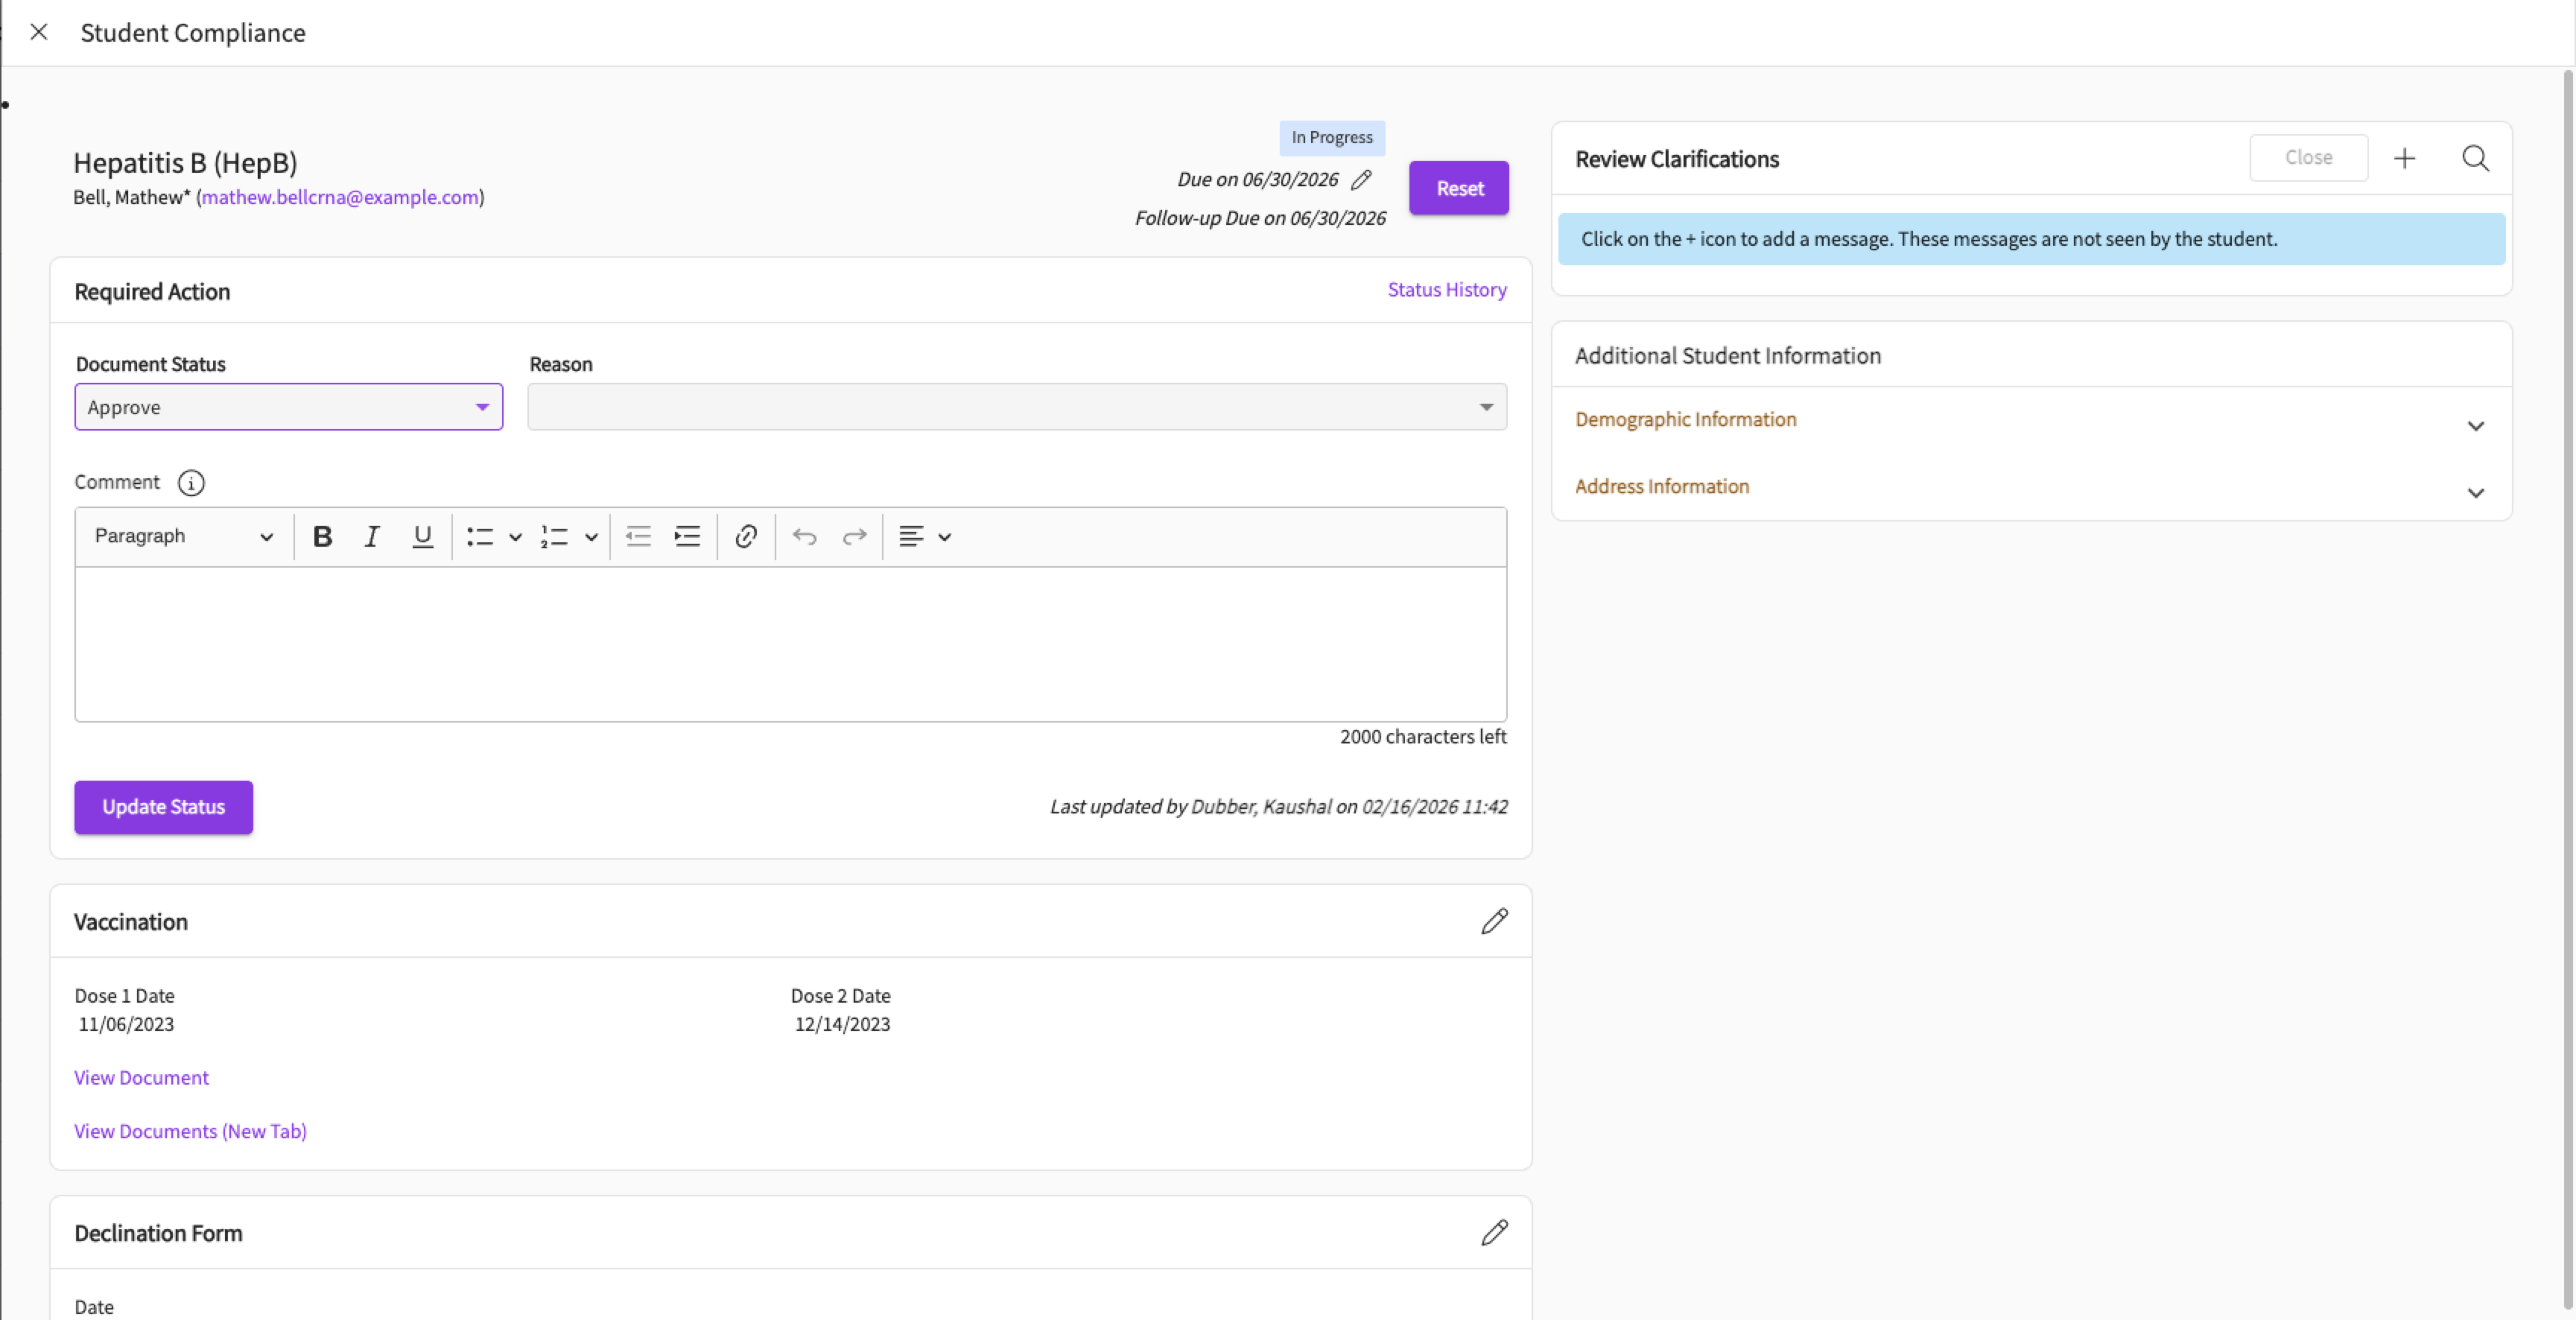Click View Documents (New Tab) link

190,1131
